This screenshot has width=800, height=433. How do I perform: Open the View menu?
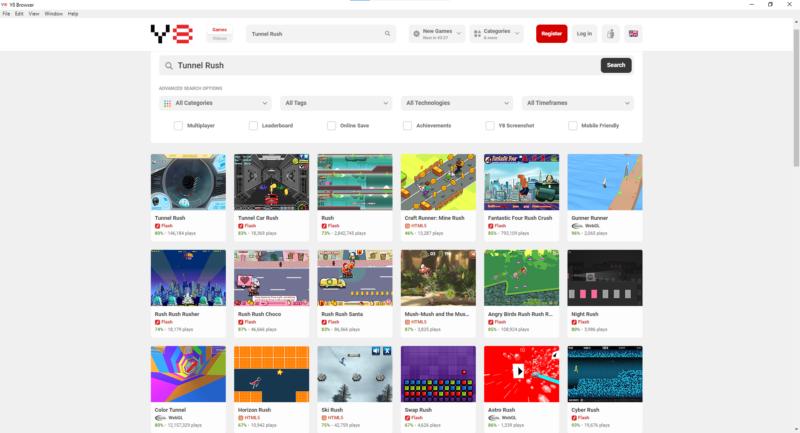click(x=34, y=14)
